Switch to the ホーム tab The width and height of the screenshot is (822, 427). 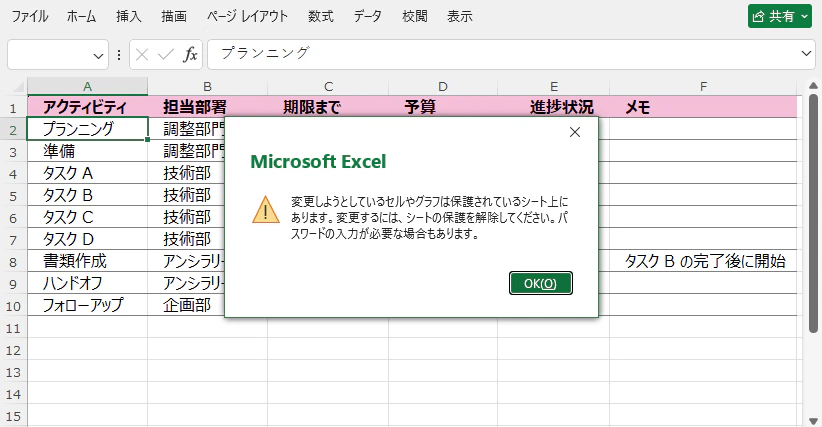(81, 16)
